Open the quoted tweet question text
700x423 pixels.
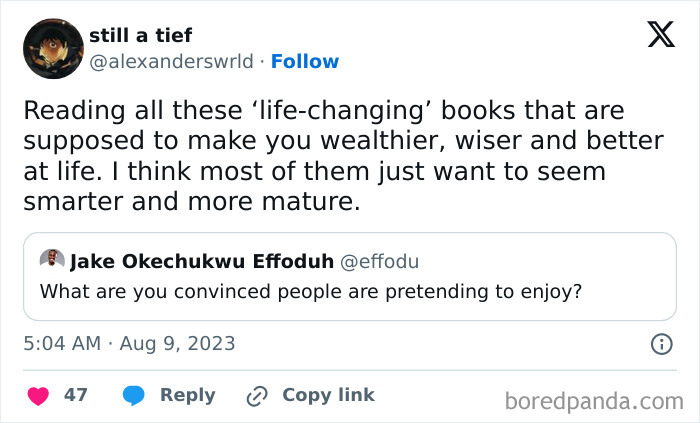[x=311, y=292]
